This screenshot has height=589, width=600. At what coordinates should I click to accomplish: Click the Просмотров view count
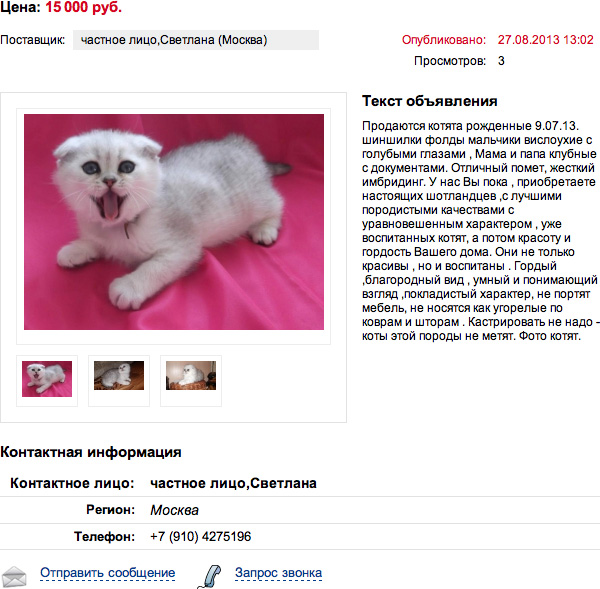[501, 61]
